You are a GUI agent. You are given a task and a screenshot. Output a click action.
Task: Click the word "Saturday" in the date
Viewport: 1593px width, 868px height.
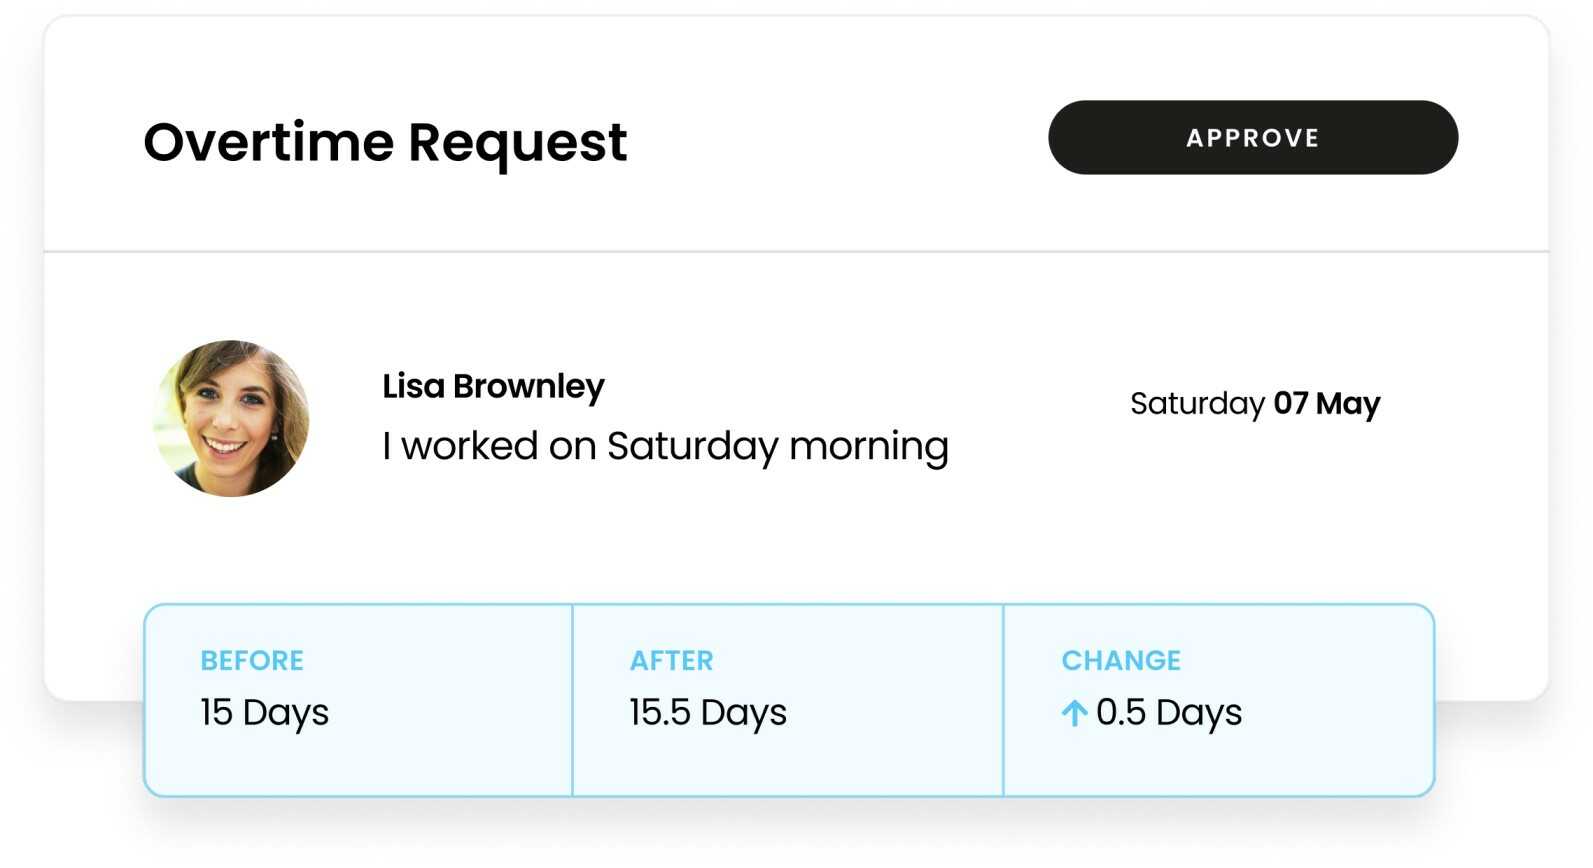tap(1197, 404)
